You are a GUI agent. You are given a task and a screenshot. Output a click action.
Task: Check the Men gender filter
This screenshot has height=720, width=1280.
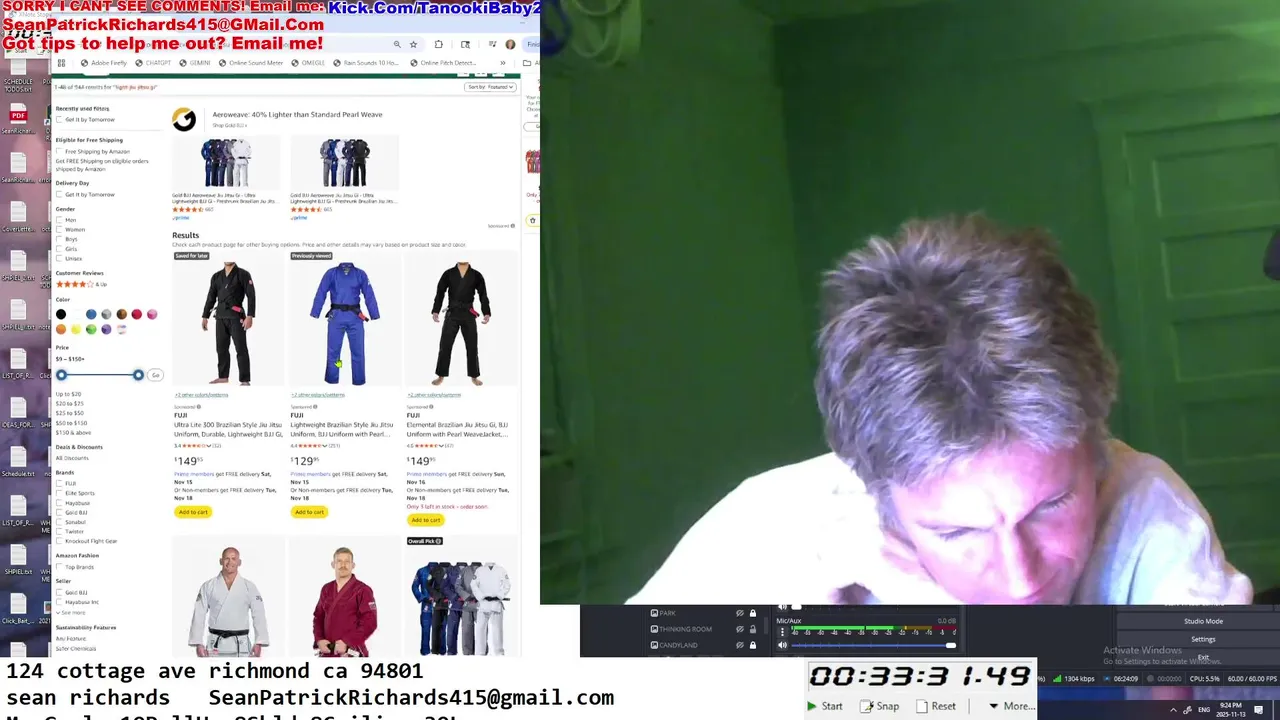point(59,220)
